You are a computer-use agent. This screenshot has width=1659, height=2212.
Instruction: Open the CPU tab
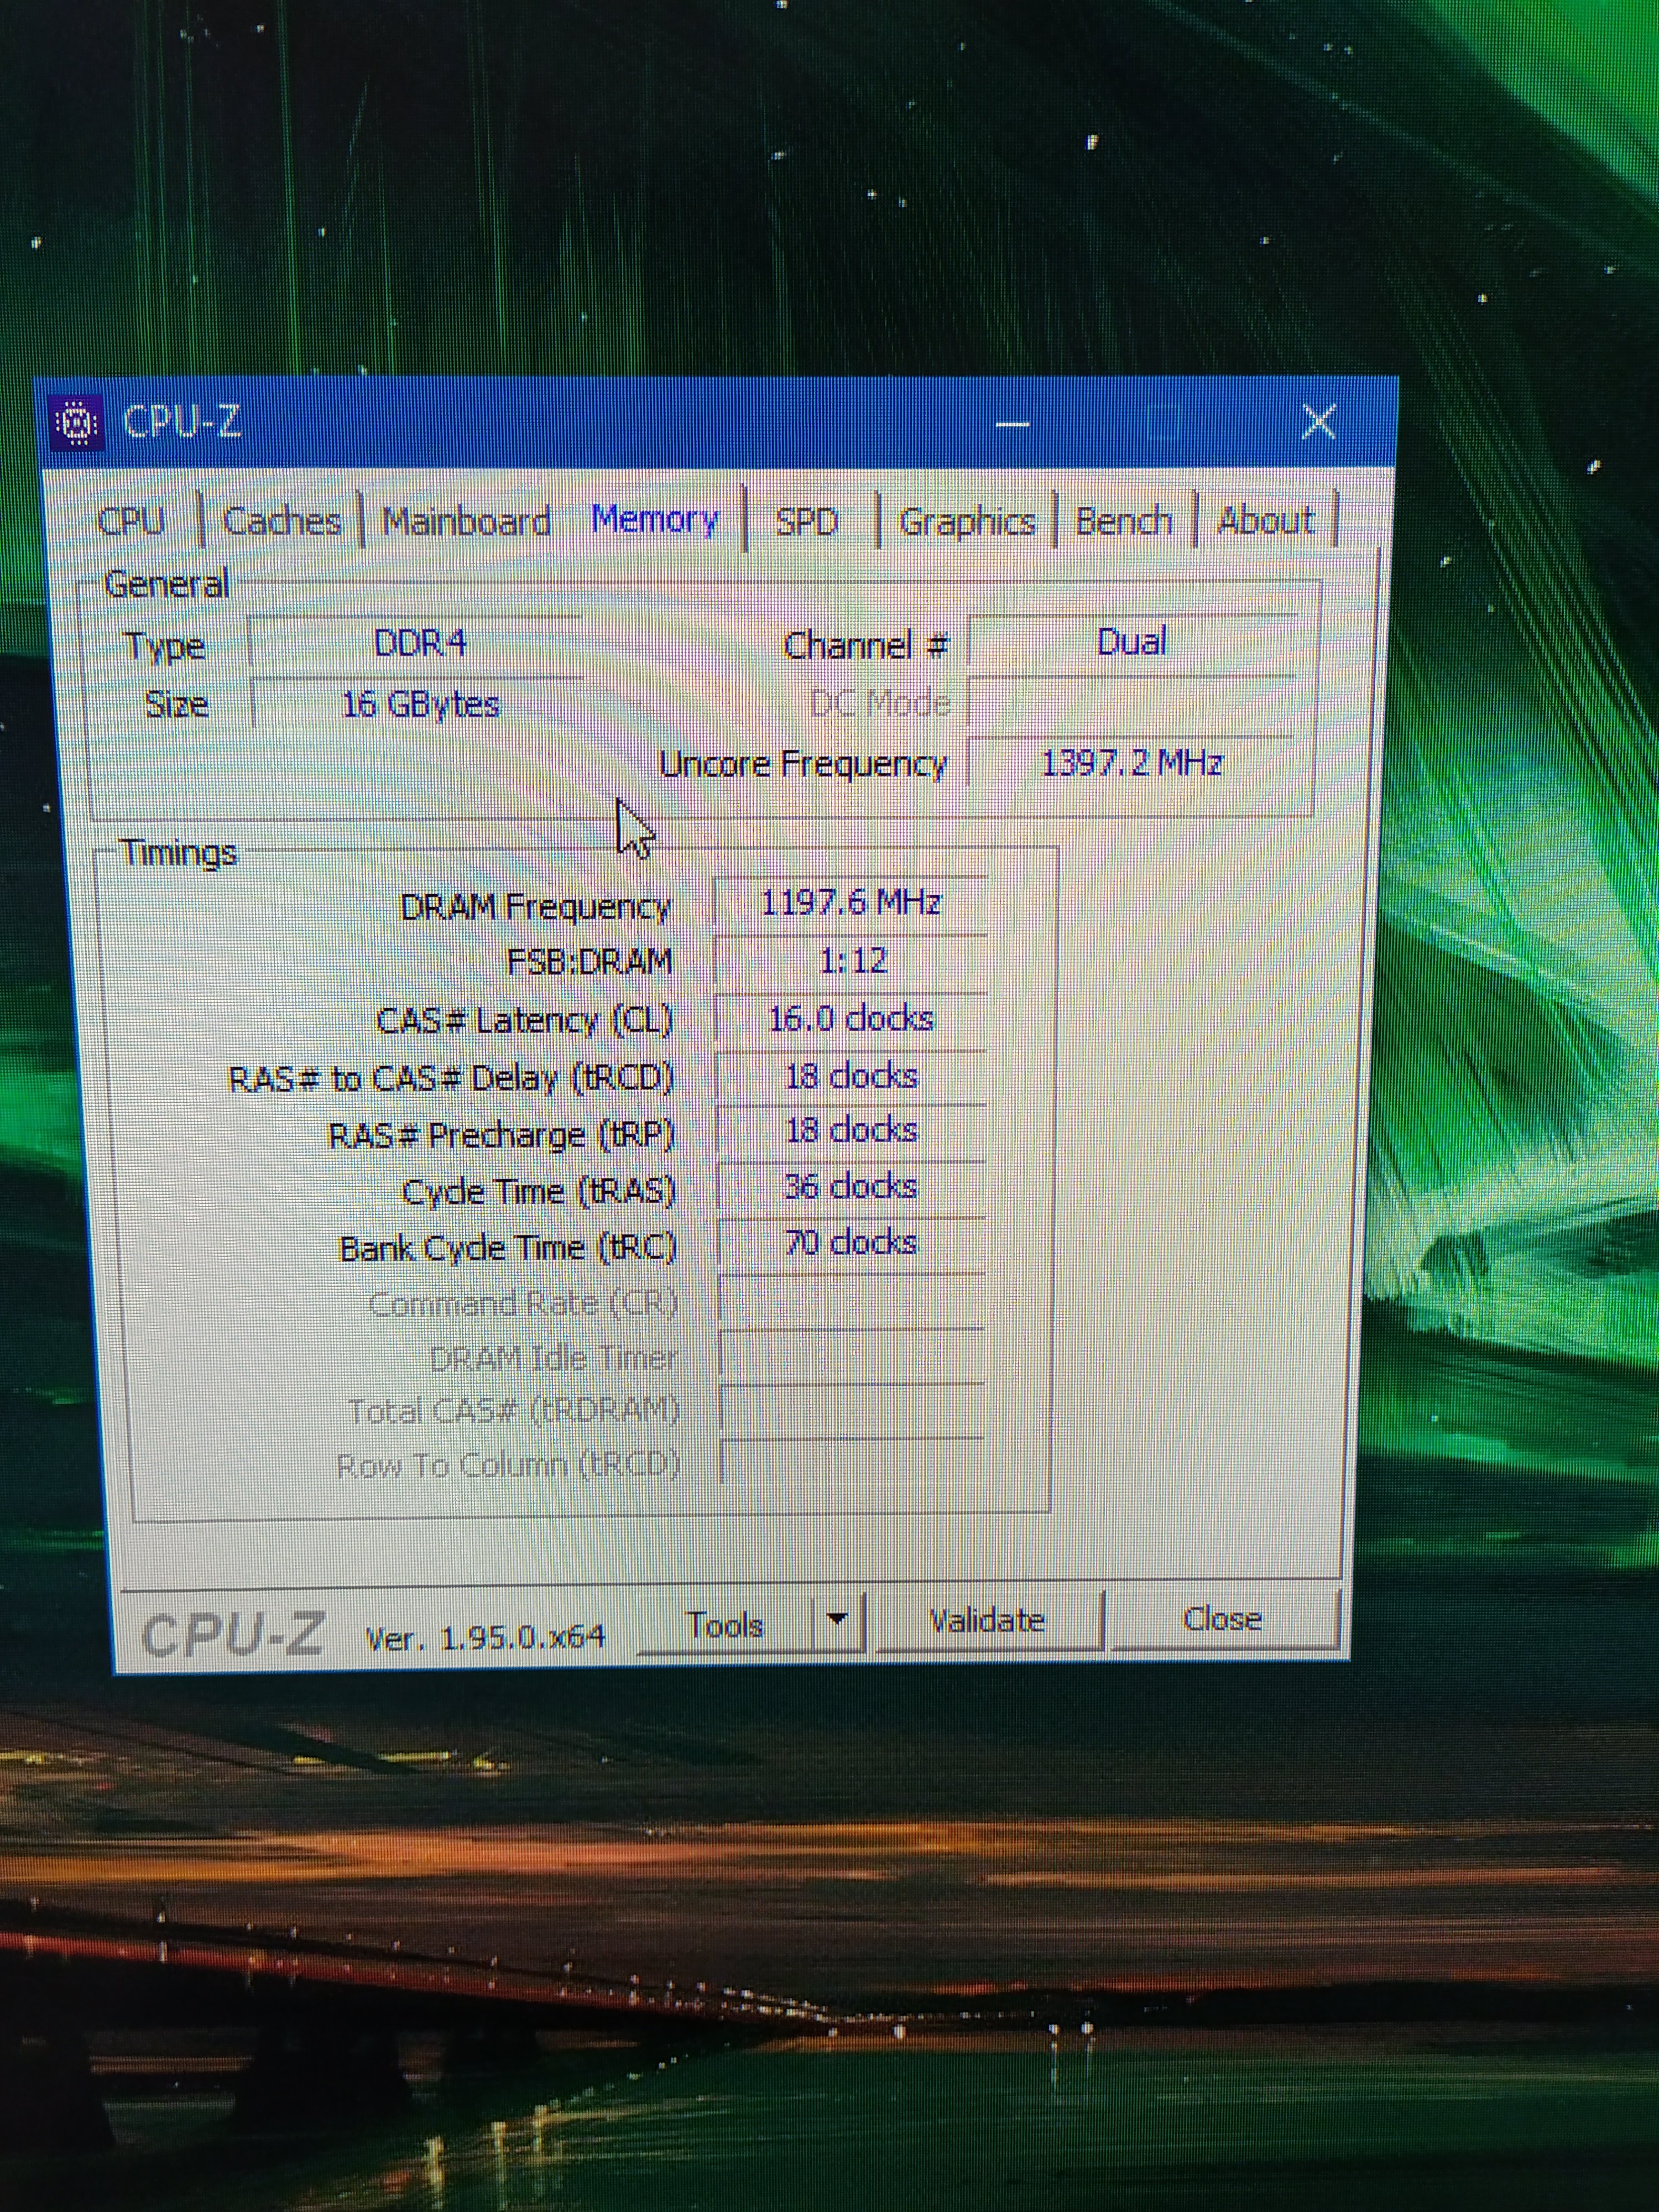(131, 521)
